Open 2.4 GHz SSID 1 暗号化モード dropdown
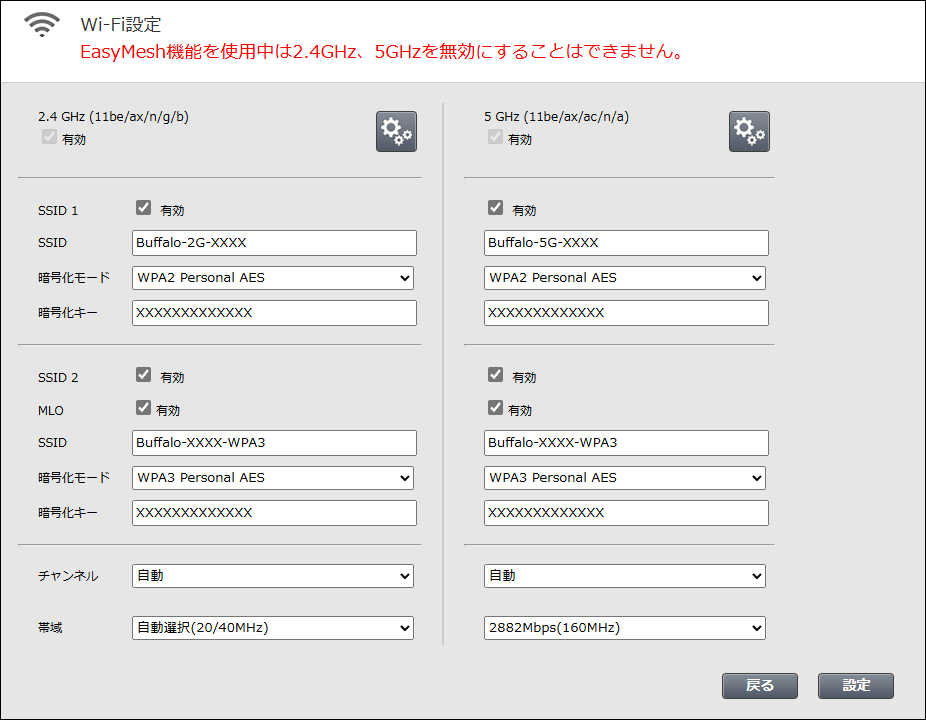This screenshot has height=720, width=926. [273, 278]
